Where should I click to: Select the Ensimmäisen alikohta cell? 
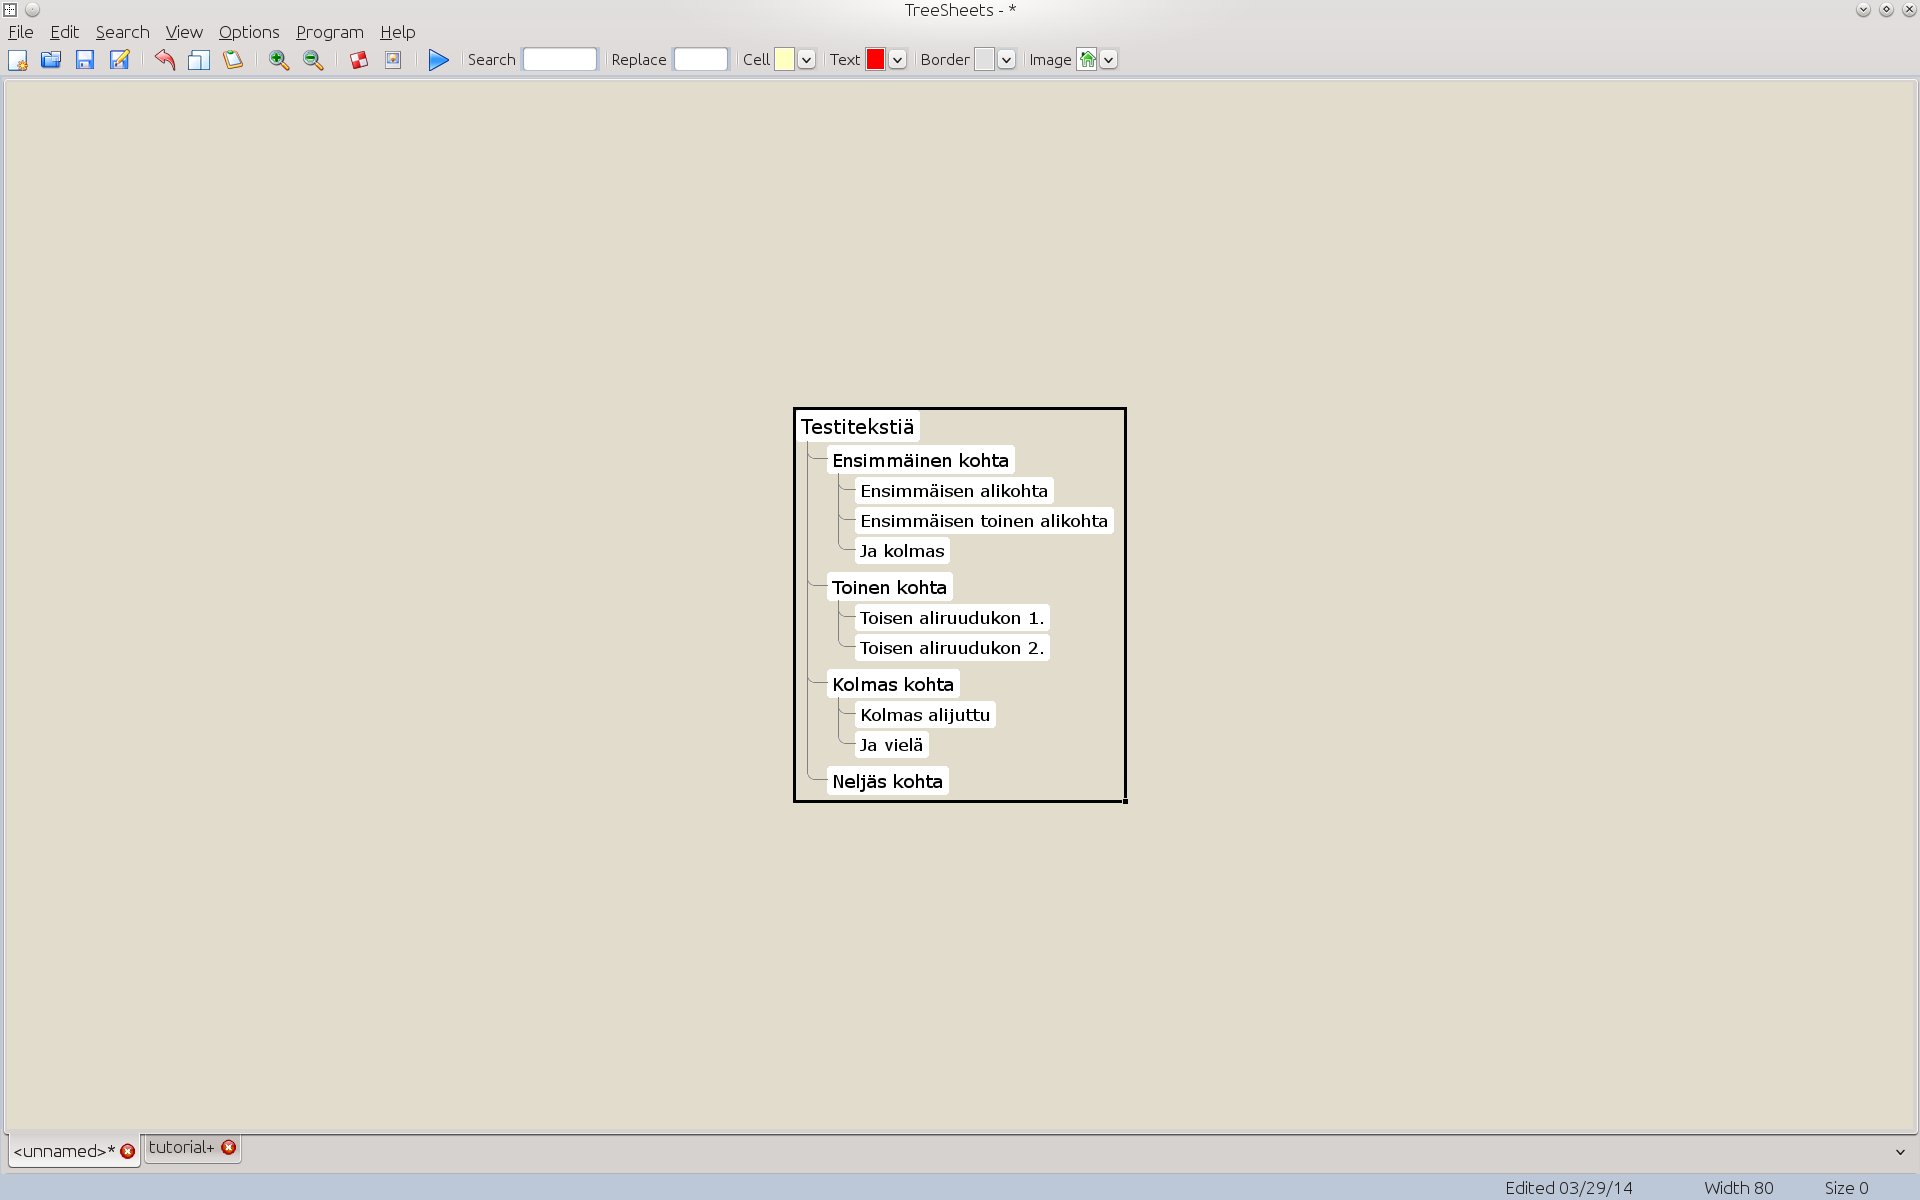pyautogui.click(x=954, y=491)
